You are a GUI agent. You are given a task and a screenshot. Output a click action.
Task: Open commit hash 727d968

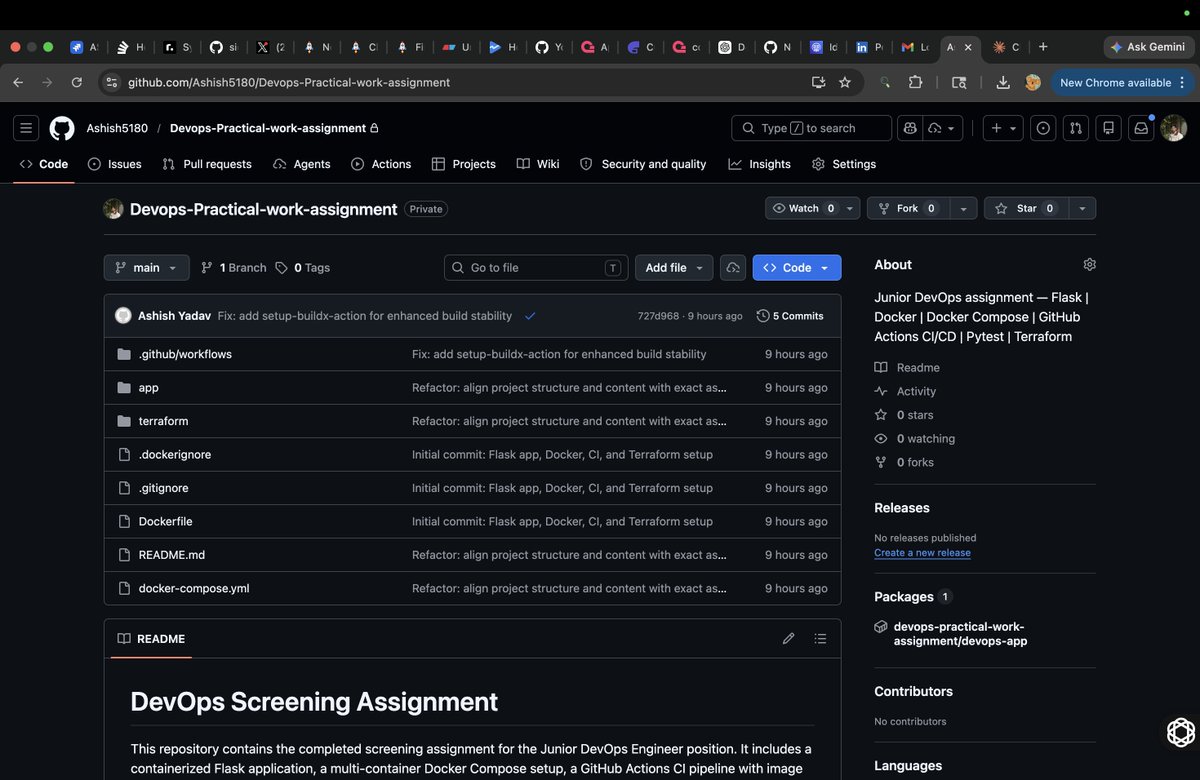click(x=657, y=316)
